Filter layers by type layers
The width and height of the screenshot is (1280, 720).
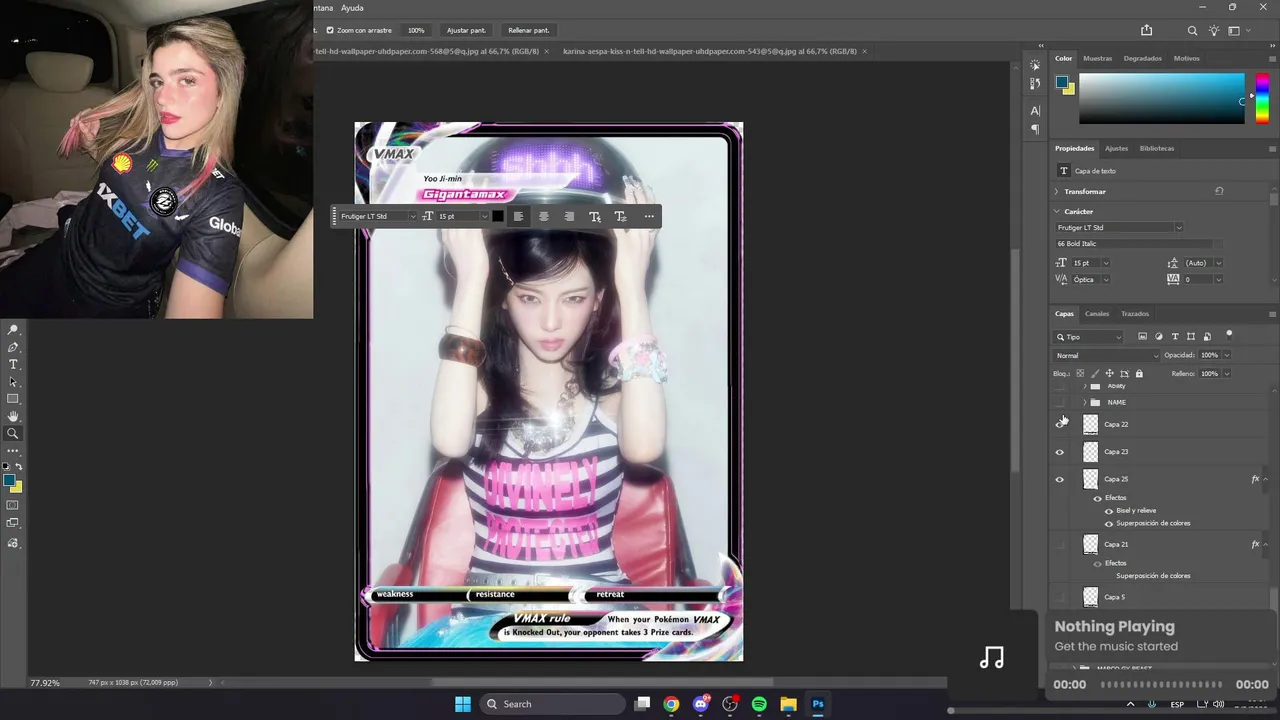[x=1175, y=337]
